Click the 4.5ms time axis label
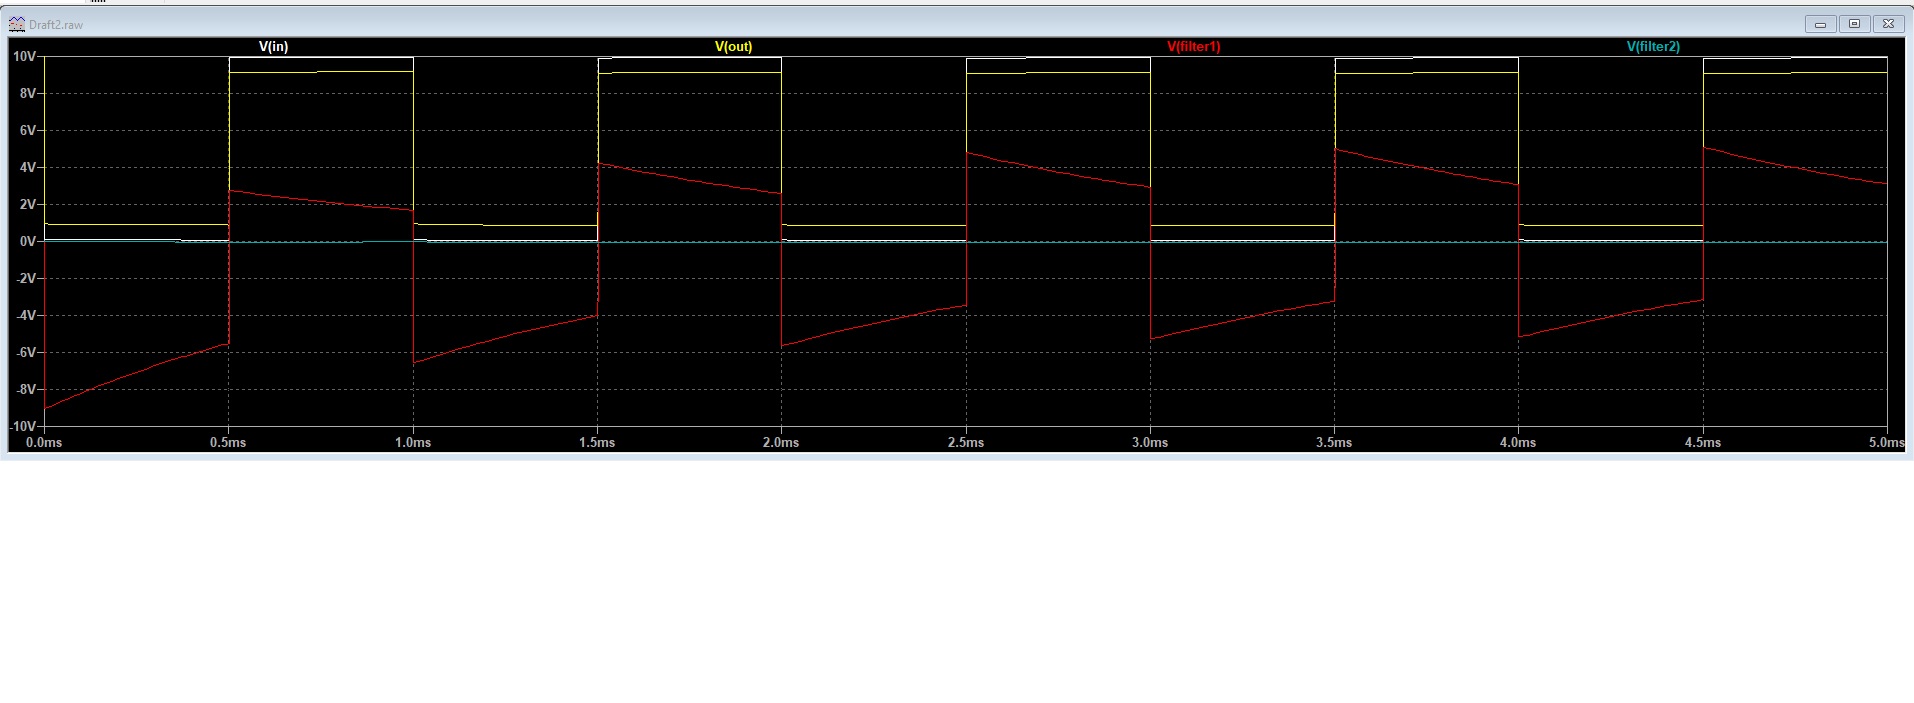The width and height of the screenshot is (1914, 703). tap(1703, 443)
